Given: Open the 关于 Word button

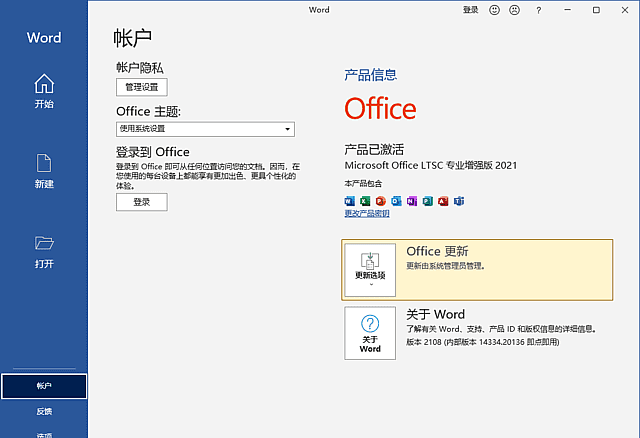Looking at the screenshot, I should 370,333.
